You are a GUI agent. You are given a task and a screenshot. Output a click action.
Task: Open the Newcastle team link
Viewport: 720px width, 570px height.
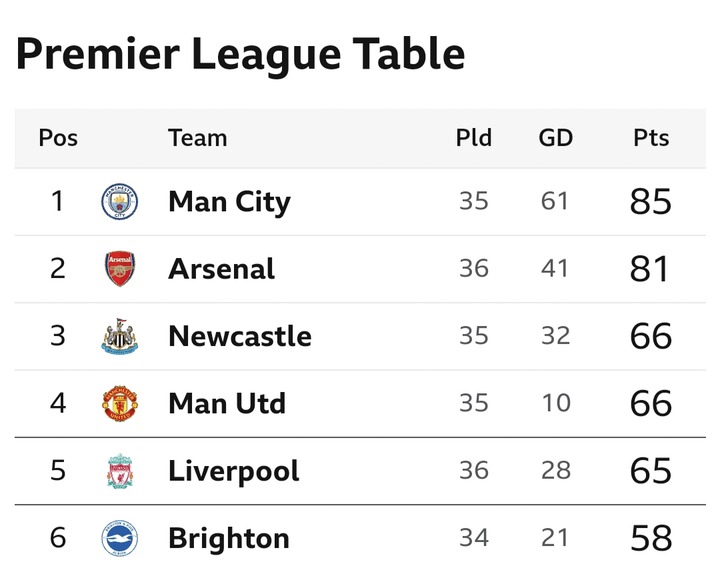(x=240, y=336)
